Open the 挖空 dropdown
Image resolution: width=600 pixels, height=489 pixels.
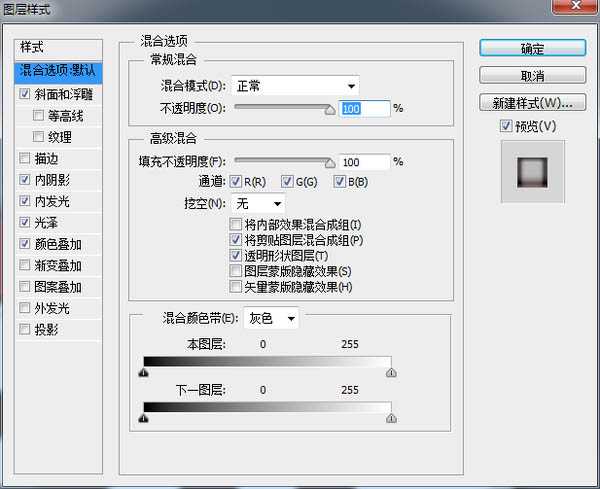coord(258,204)
